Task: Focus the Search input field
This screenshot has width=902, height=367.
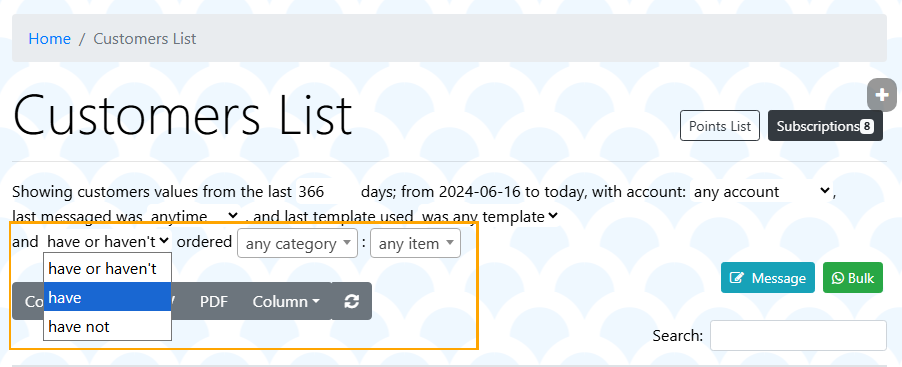Action: coord(798,335)
